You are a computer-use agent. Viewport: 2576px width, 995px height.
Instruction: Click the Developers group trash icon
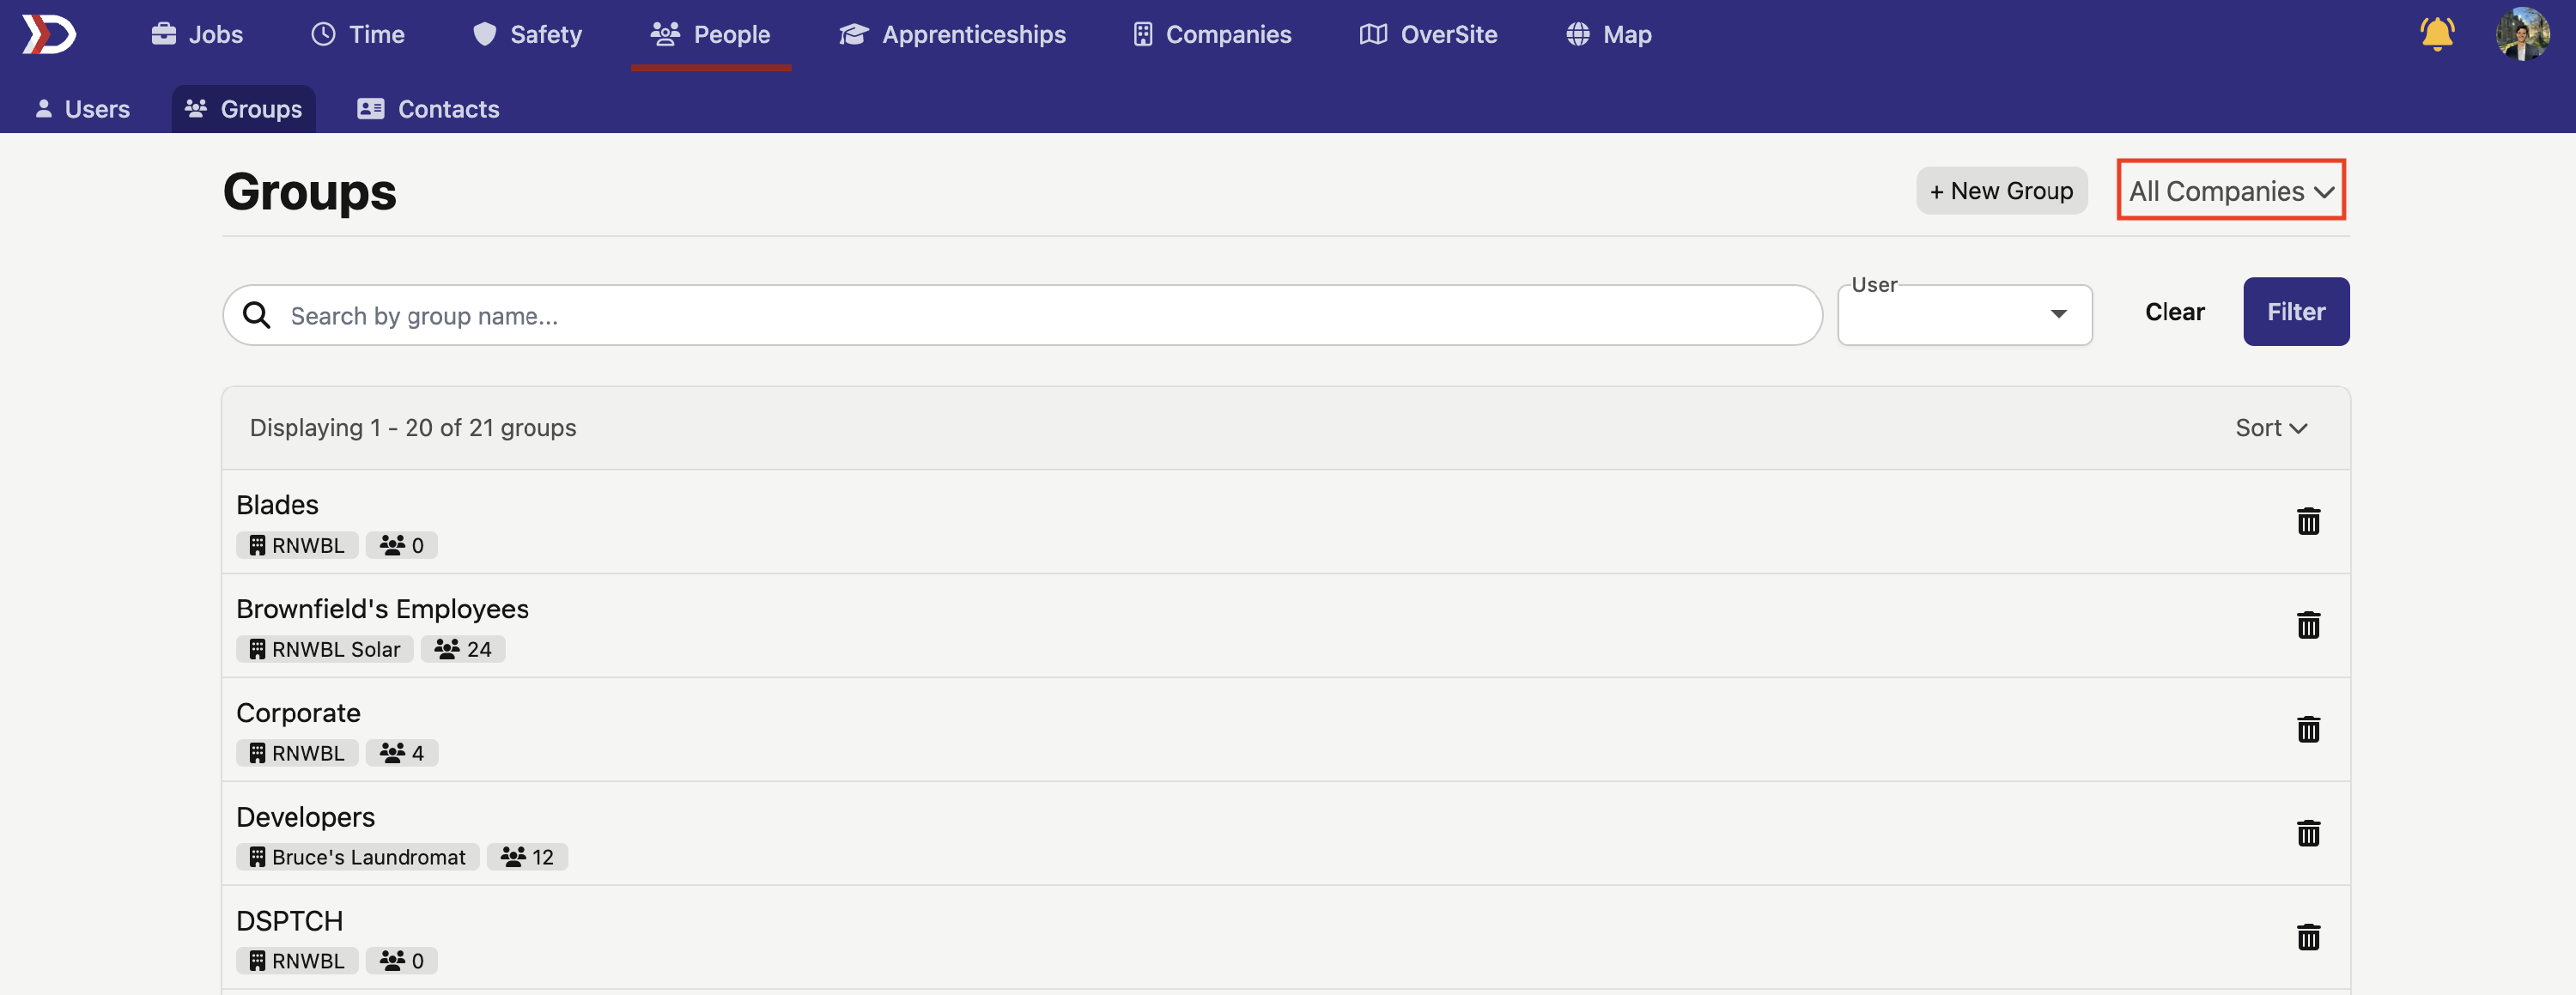2307,833
